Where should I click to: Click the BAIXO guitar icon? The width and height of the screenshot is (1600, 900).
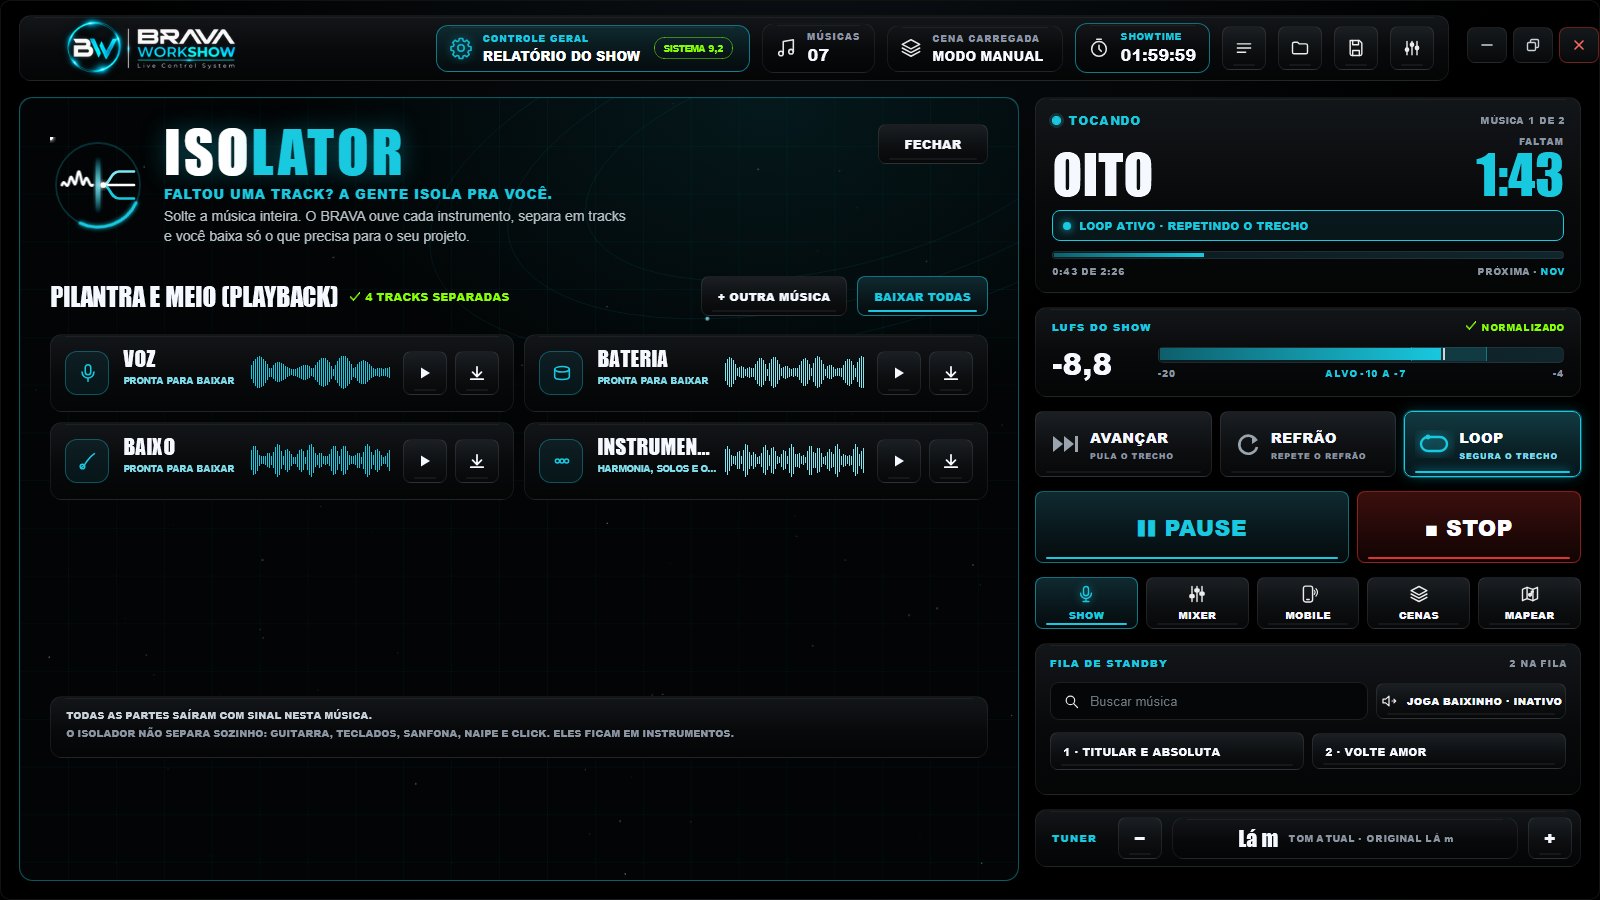click(x=87, y=461)
